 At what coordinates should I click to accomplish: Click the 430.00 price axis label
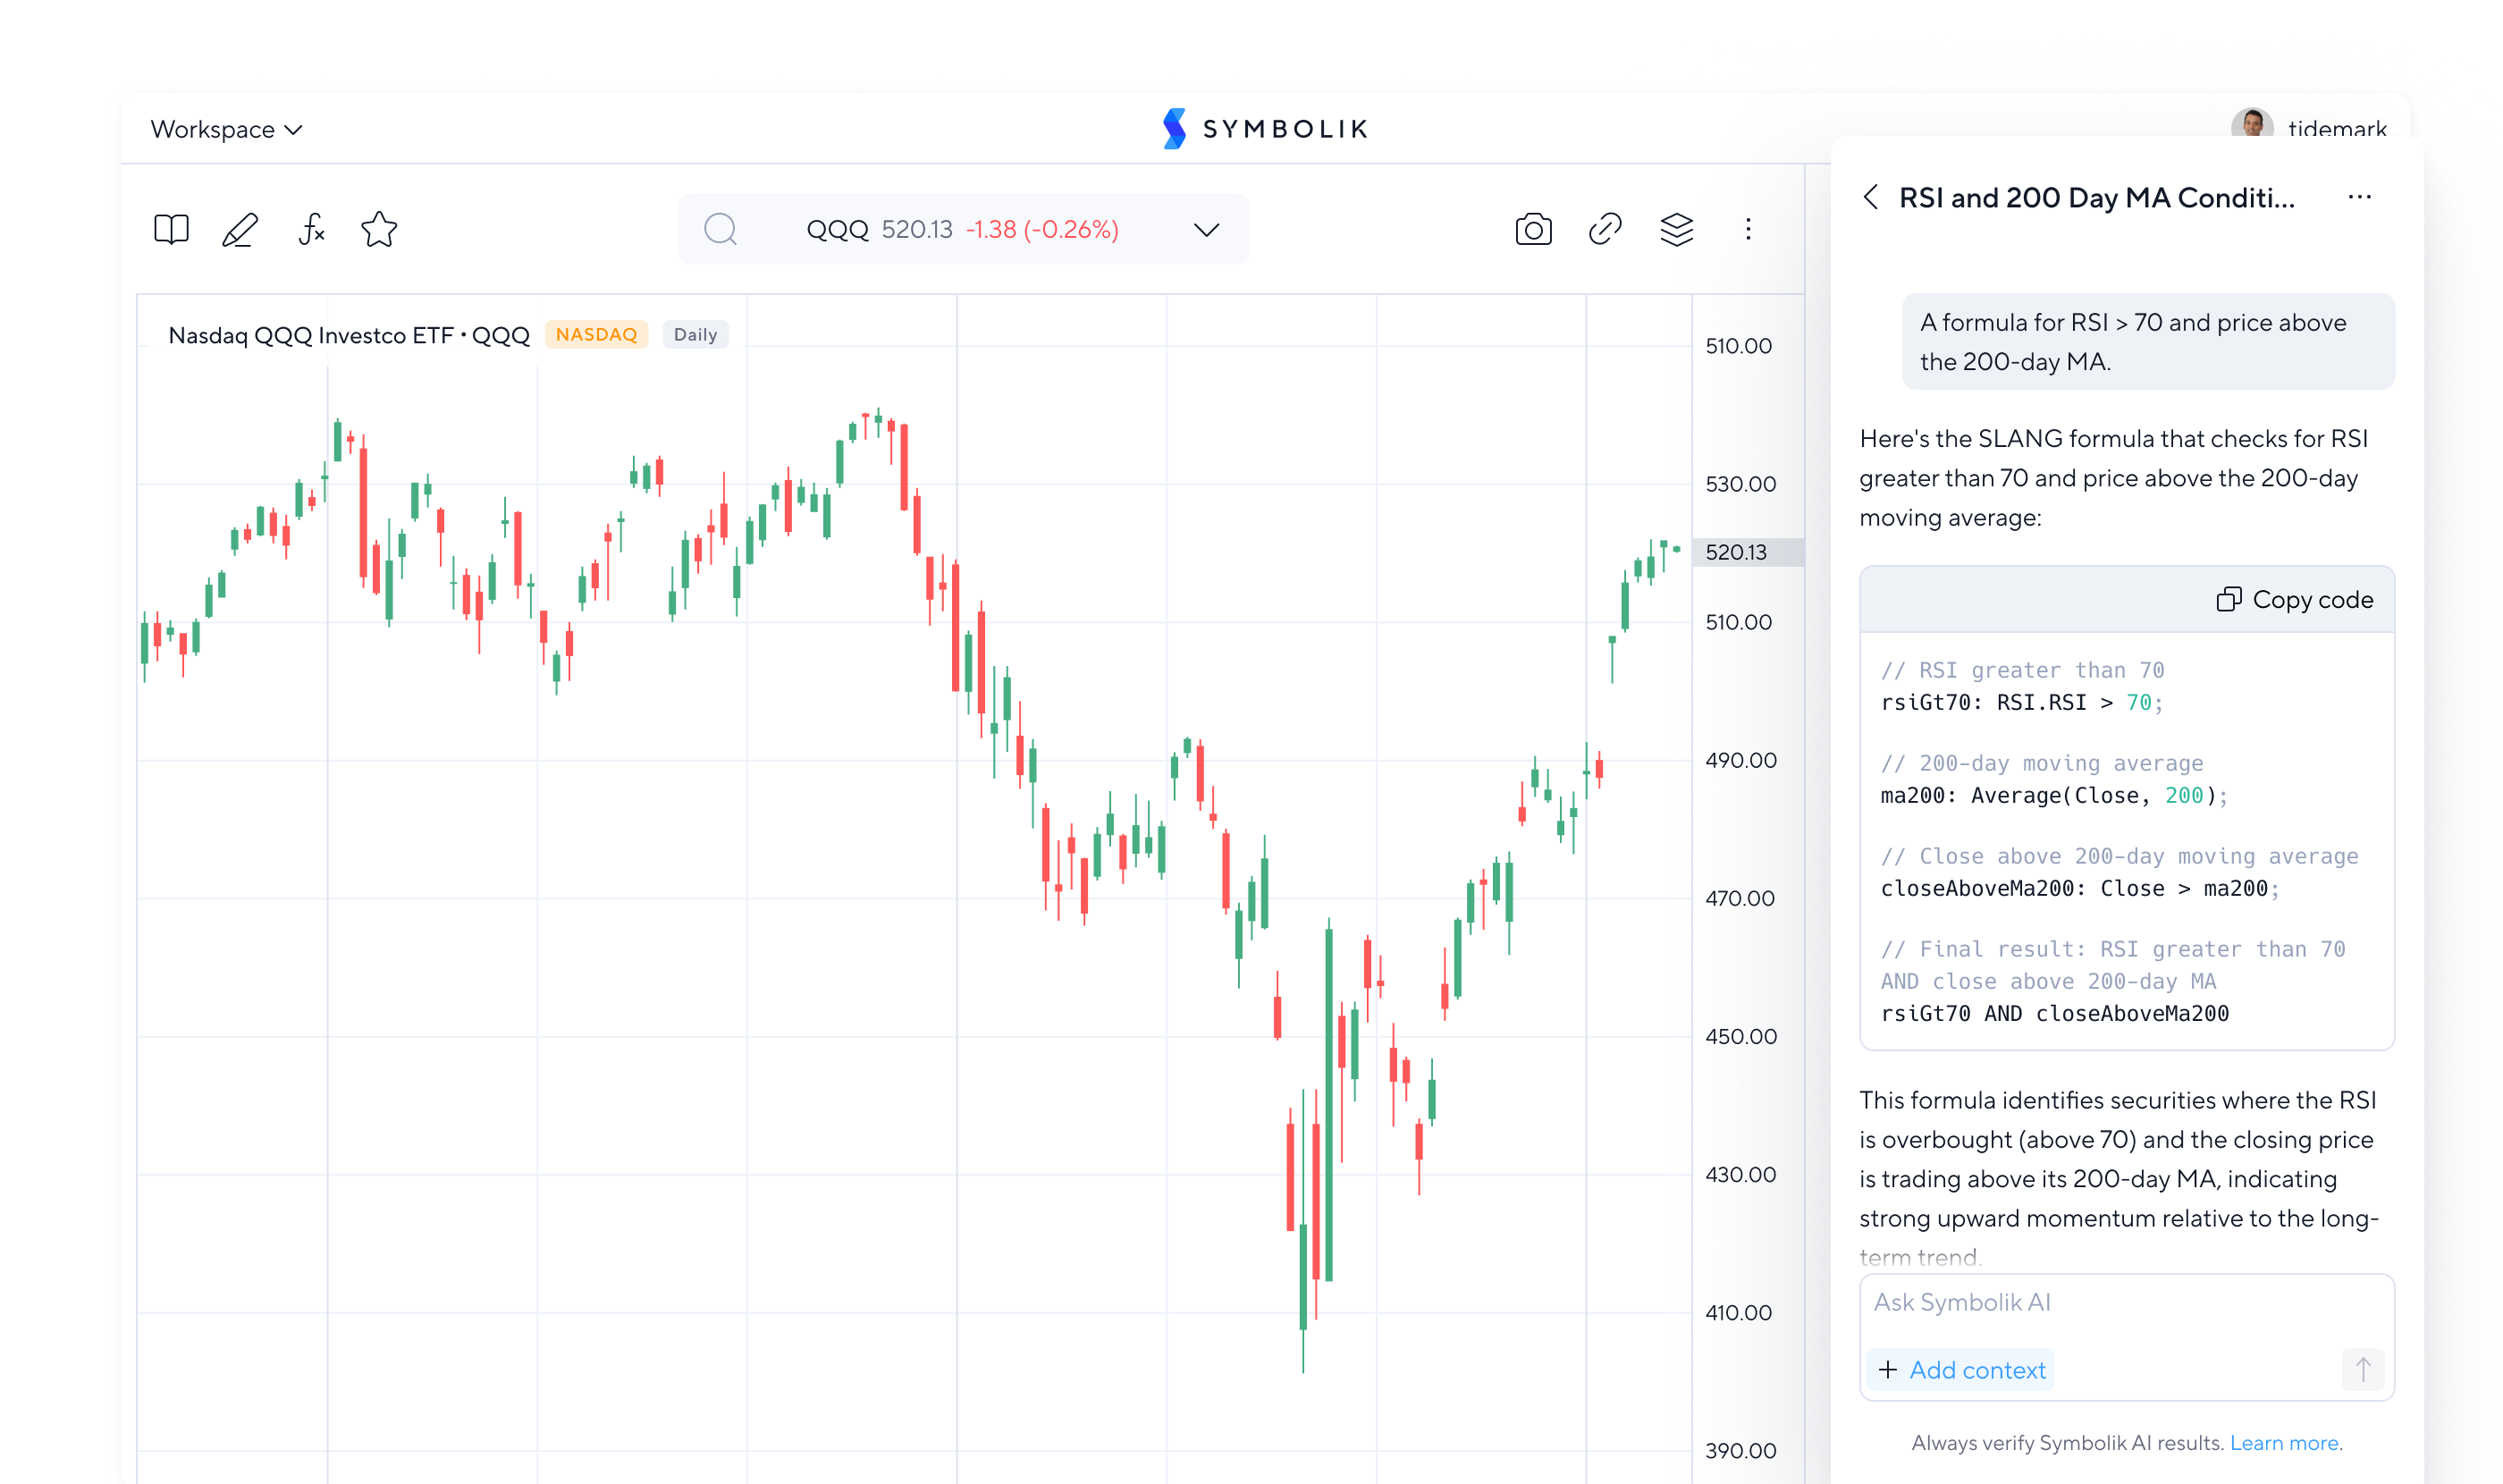tap(1741, 1174)
